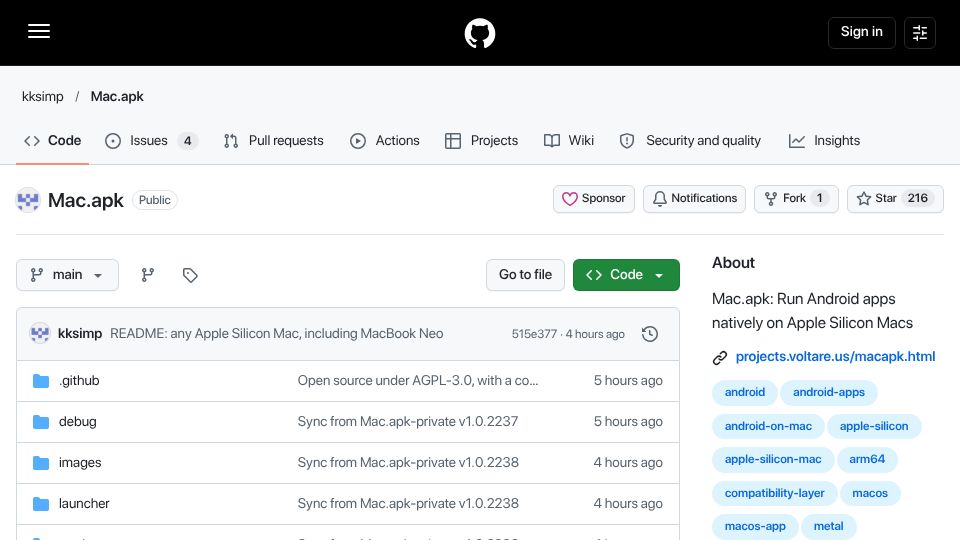The image size is (960, 540).
Task: Expand the green Code dropdown
Action: tap(626, 275)
